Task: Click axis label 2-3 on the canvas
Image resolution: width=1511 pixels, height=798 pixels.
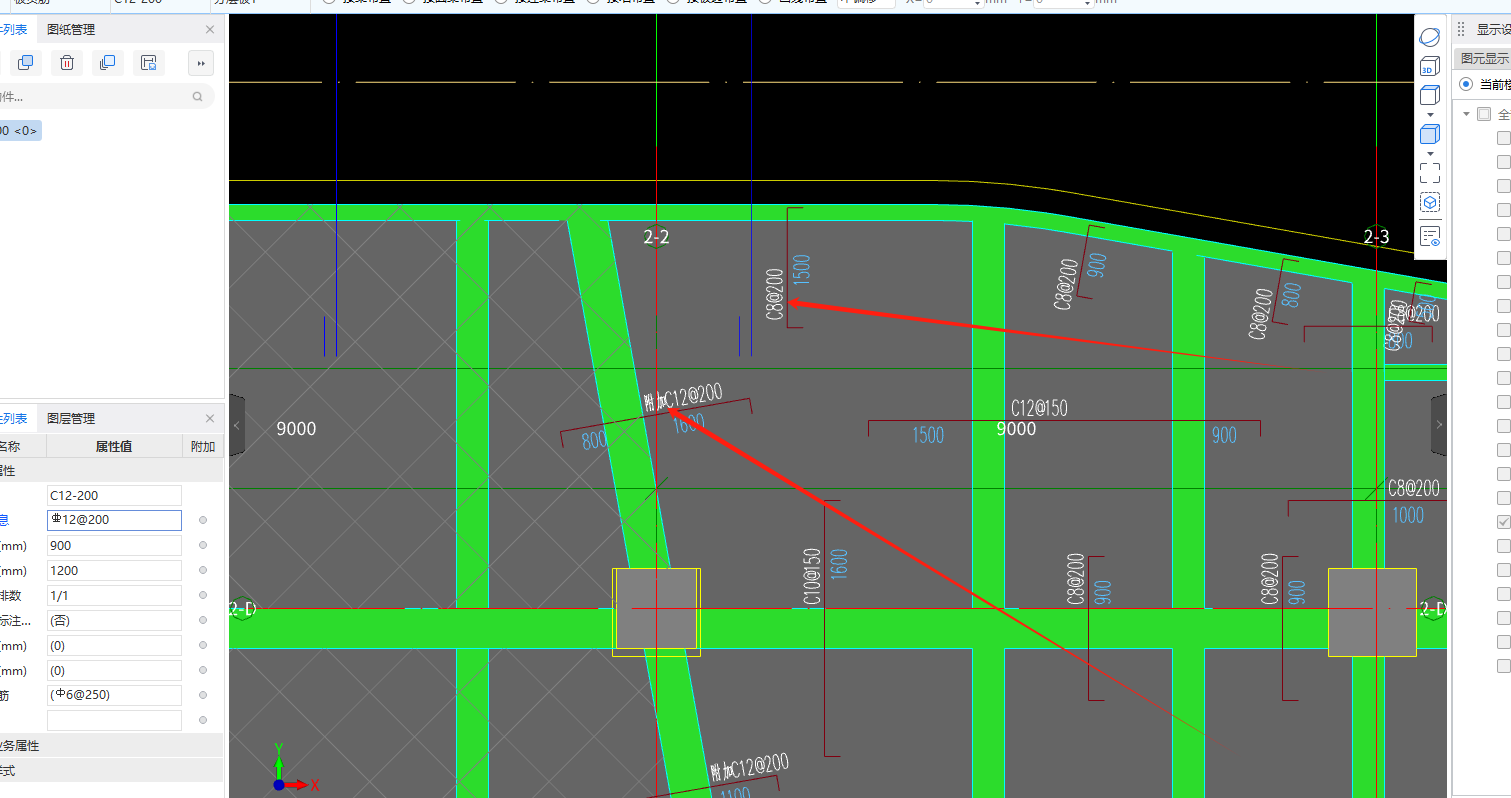Action: coord(1377,237)
